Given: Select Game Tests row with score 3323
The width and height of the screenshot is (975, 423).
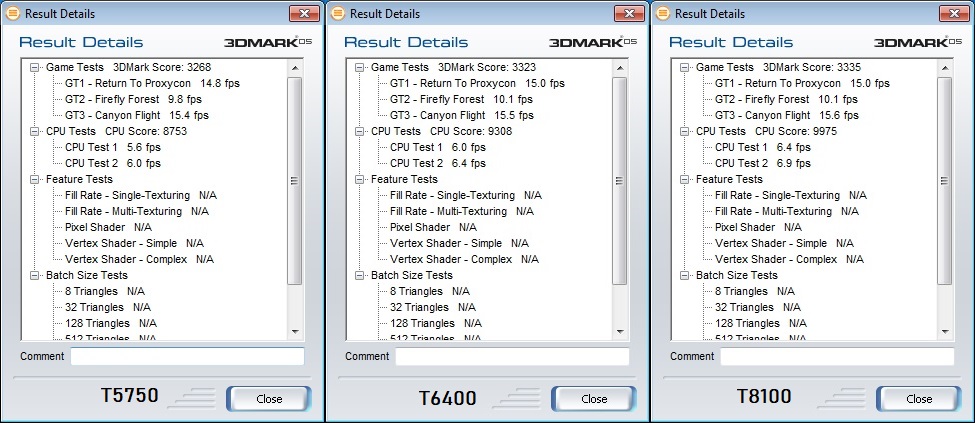Looking at the screenshot, I should pyautogui.click(x=454, y=67).
